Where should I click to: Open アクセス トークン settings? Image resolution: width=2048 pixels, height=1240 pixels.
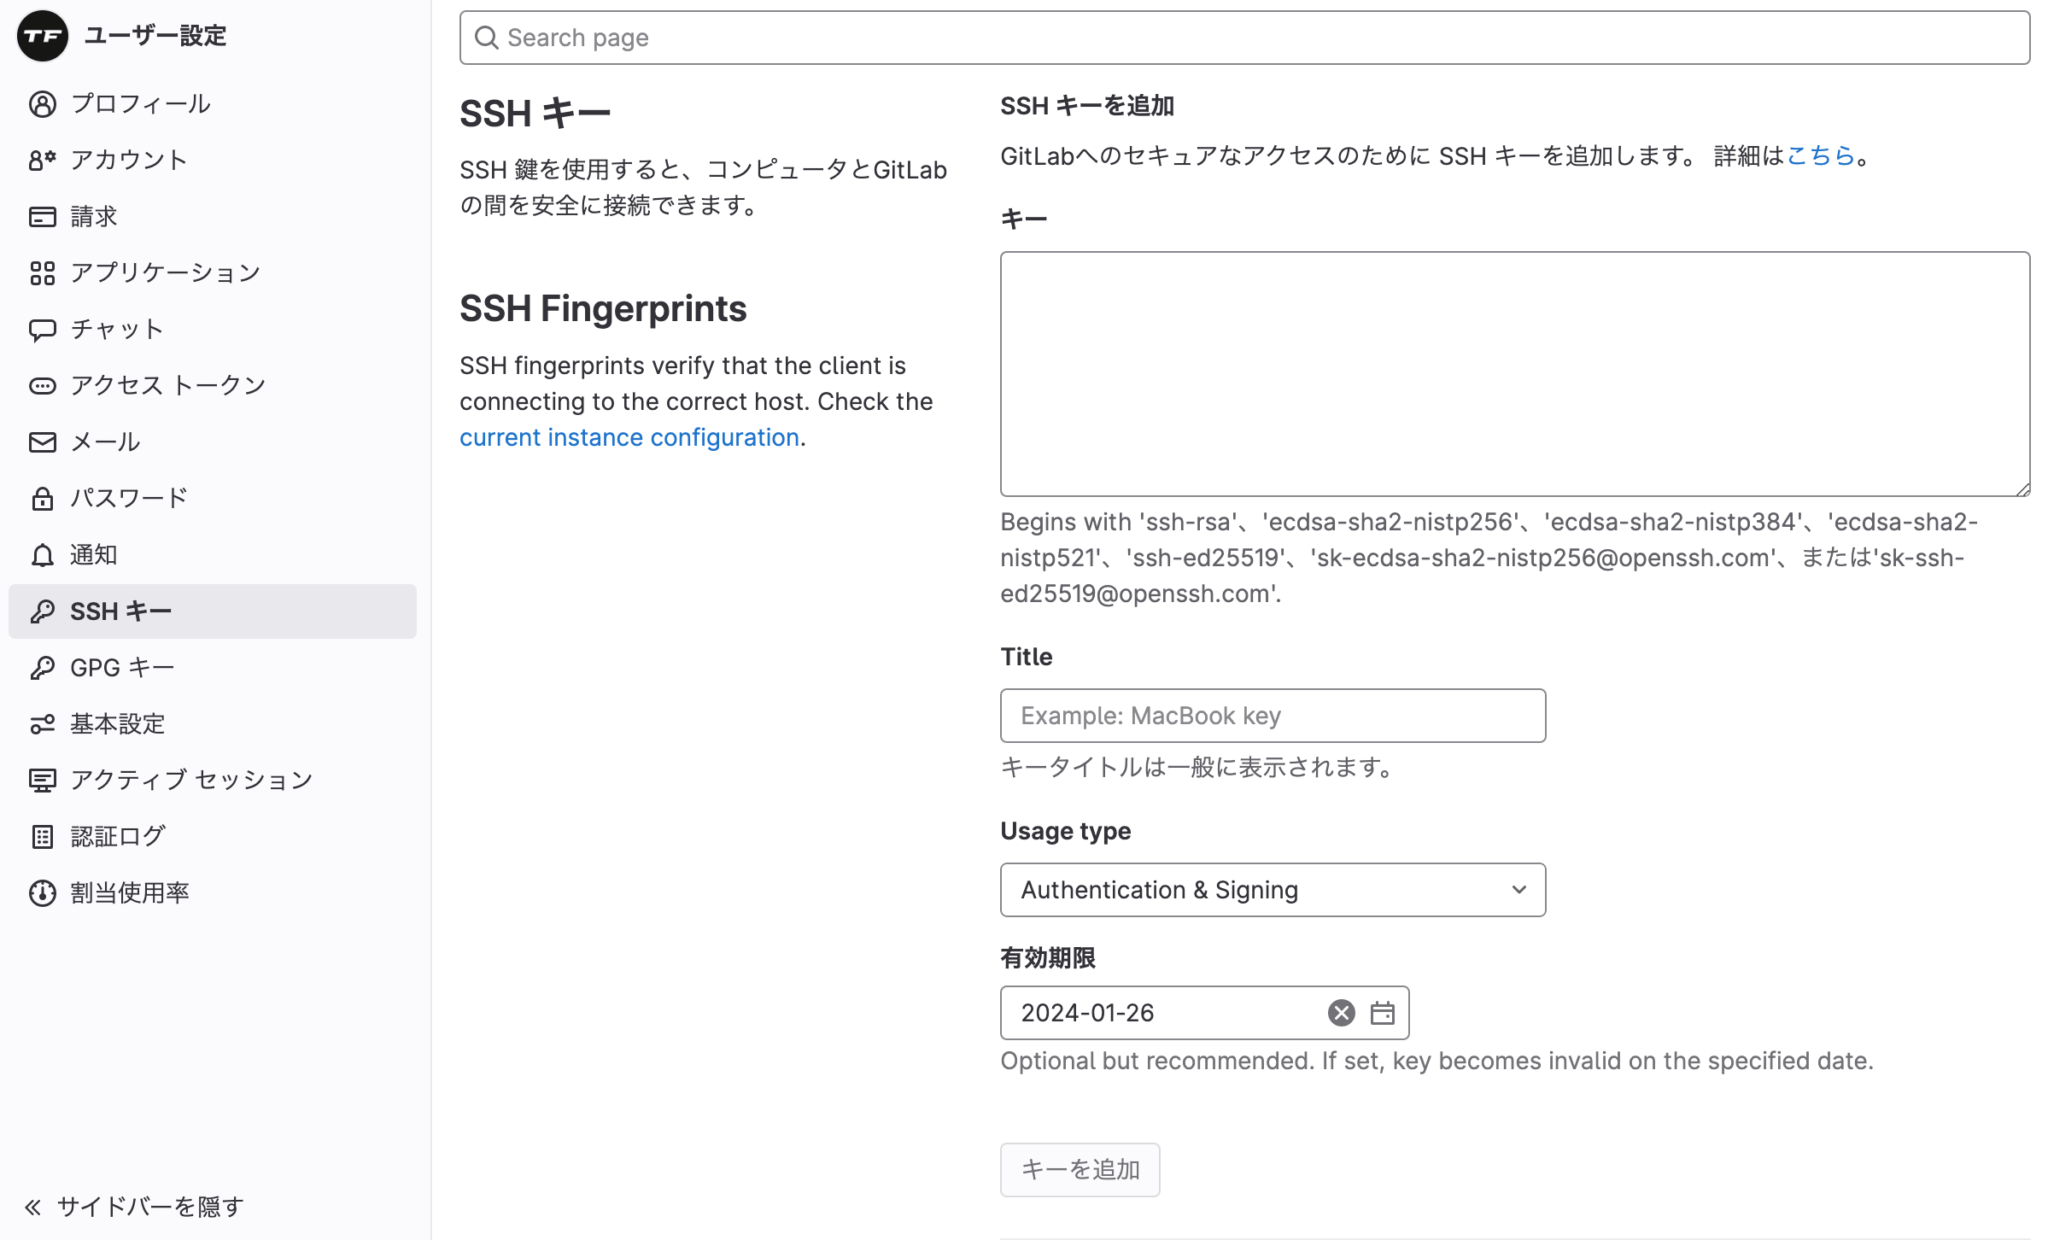click(166, 385)
